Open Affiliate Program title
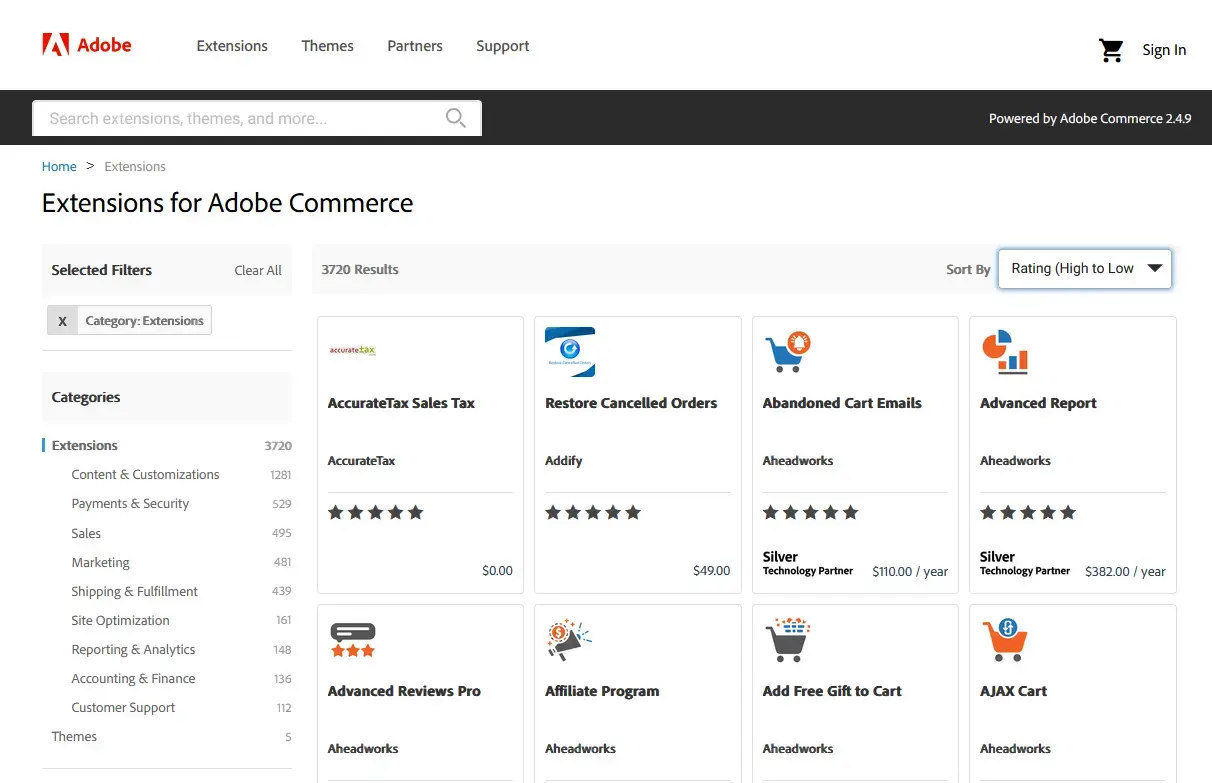 click(602, 691)
